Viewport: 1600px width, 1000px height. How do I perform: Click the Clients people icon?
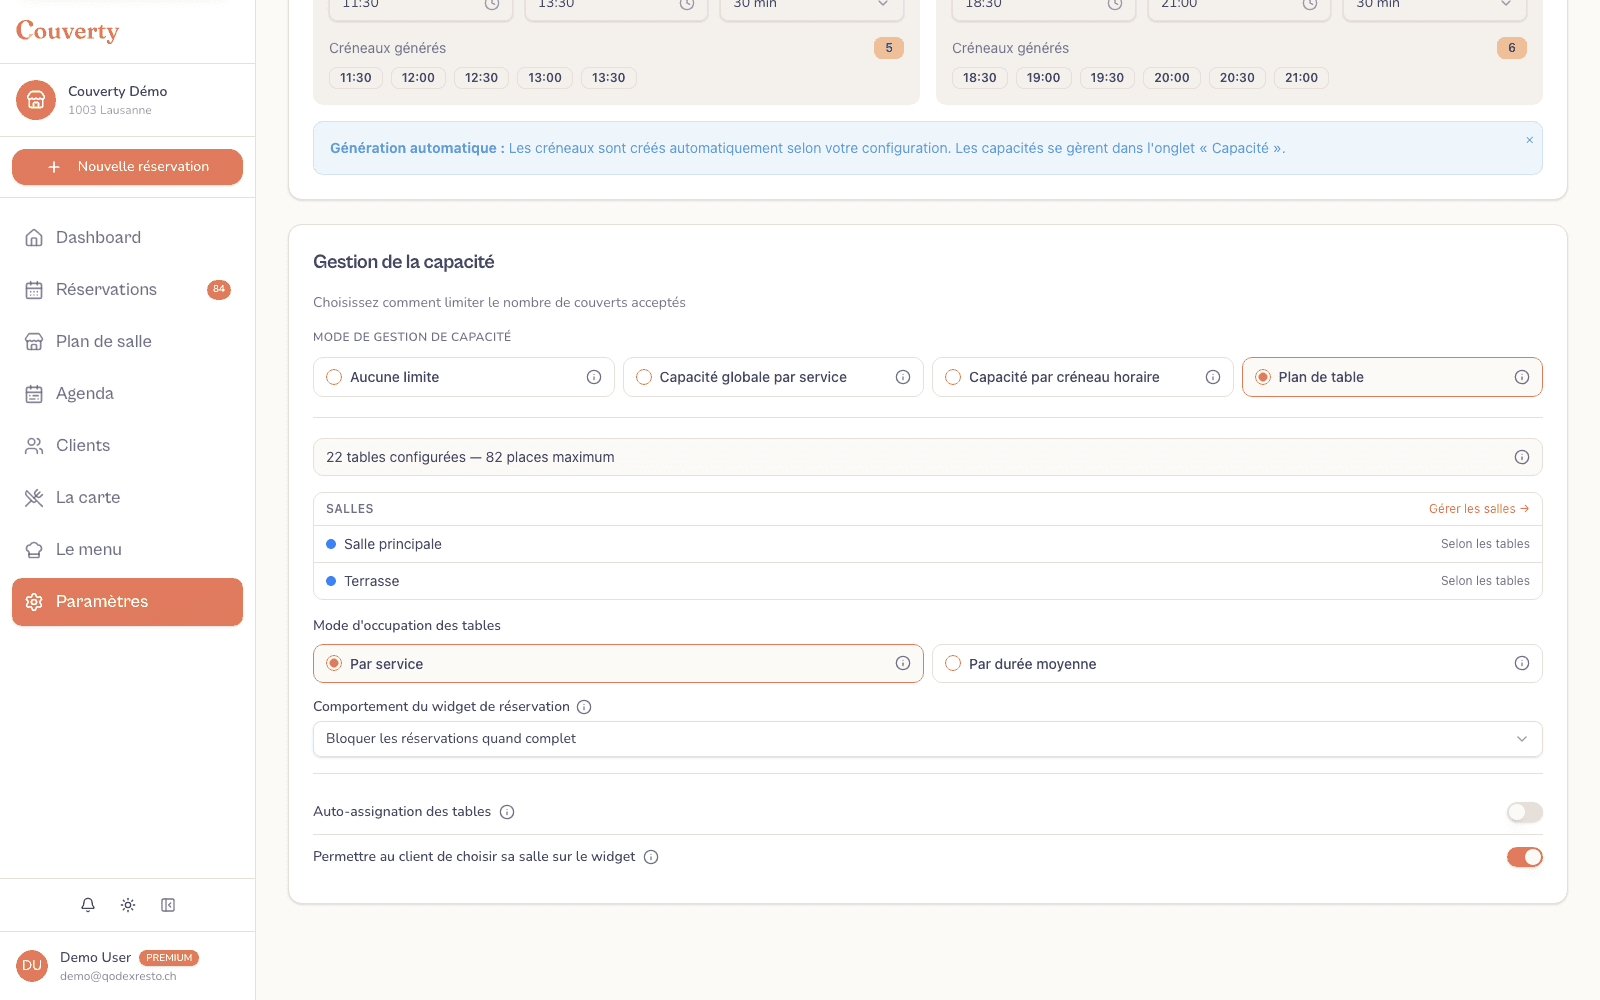(x=34, y=446)
